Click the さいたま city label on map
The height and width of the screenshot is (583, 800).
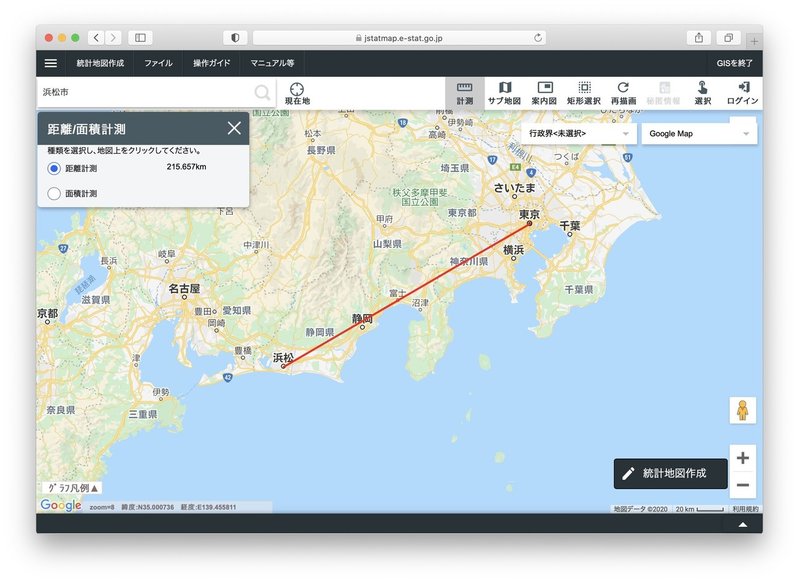click(x=514, y=188)
